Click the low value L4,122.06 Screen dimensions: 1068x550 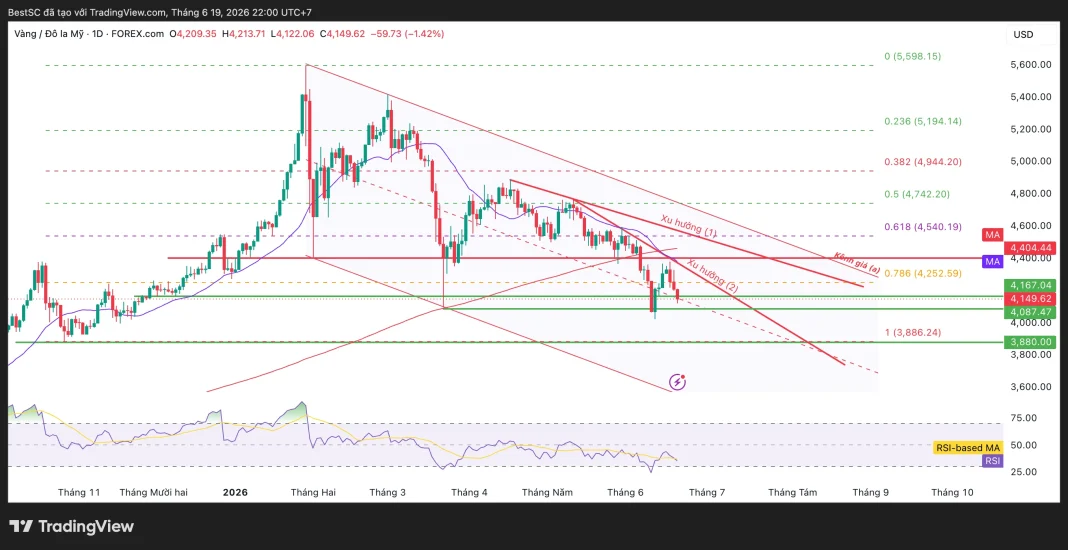click(x=292, y=33)
